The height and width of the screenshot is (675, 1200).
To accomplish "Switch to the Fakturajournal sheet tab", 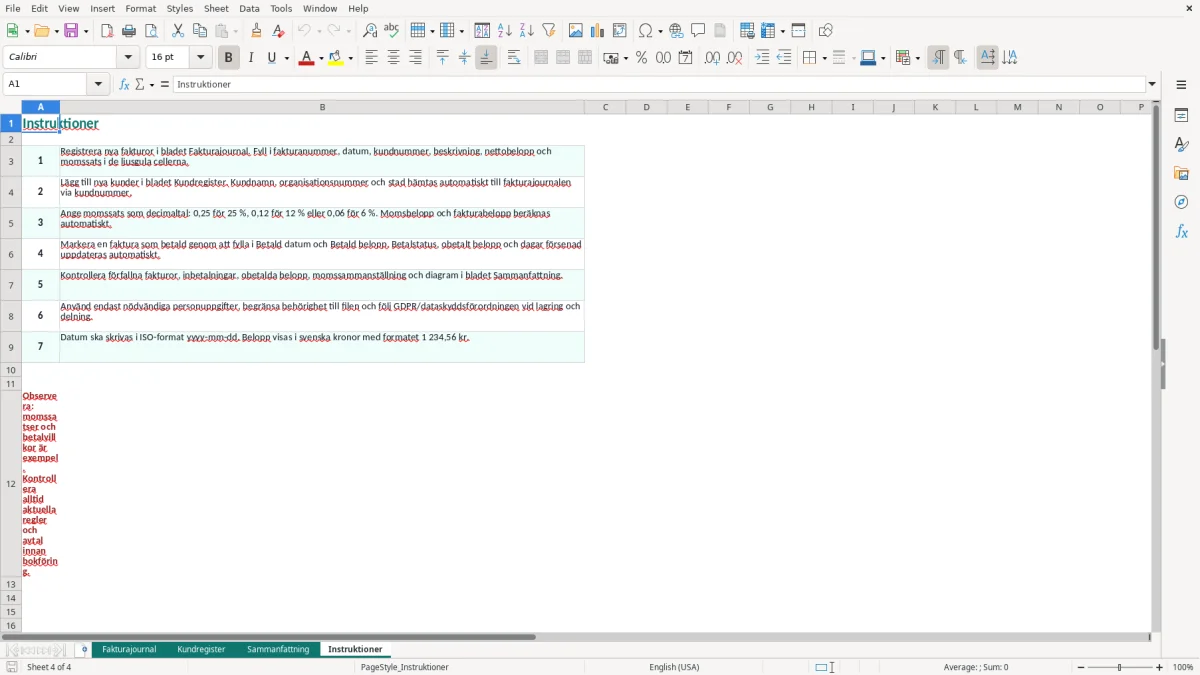I will coord(129,650).
